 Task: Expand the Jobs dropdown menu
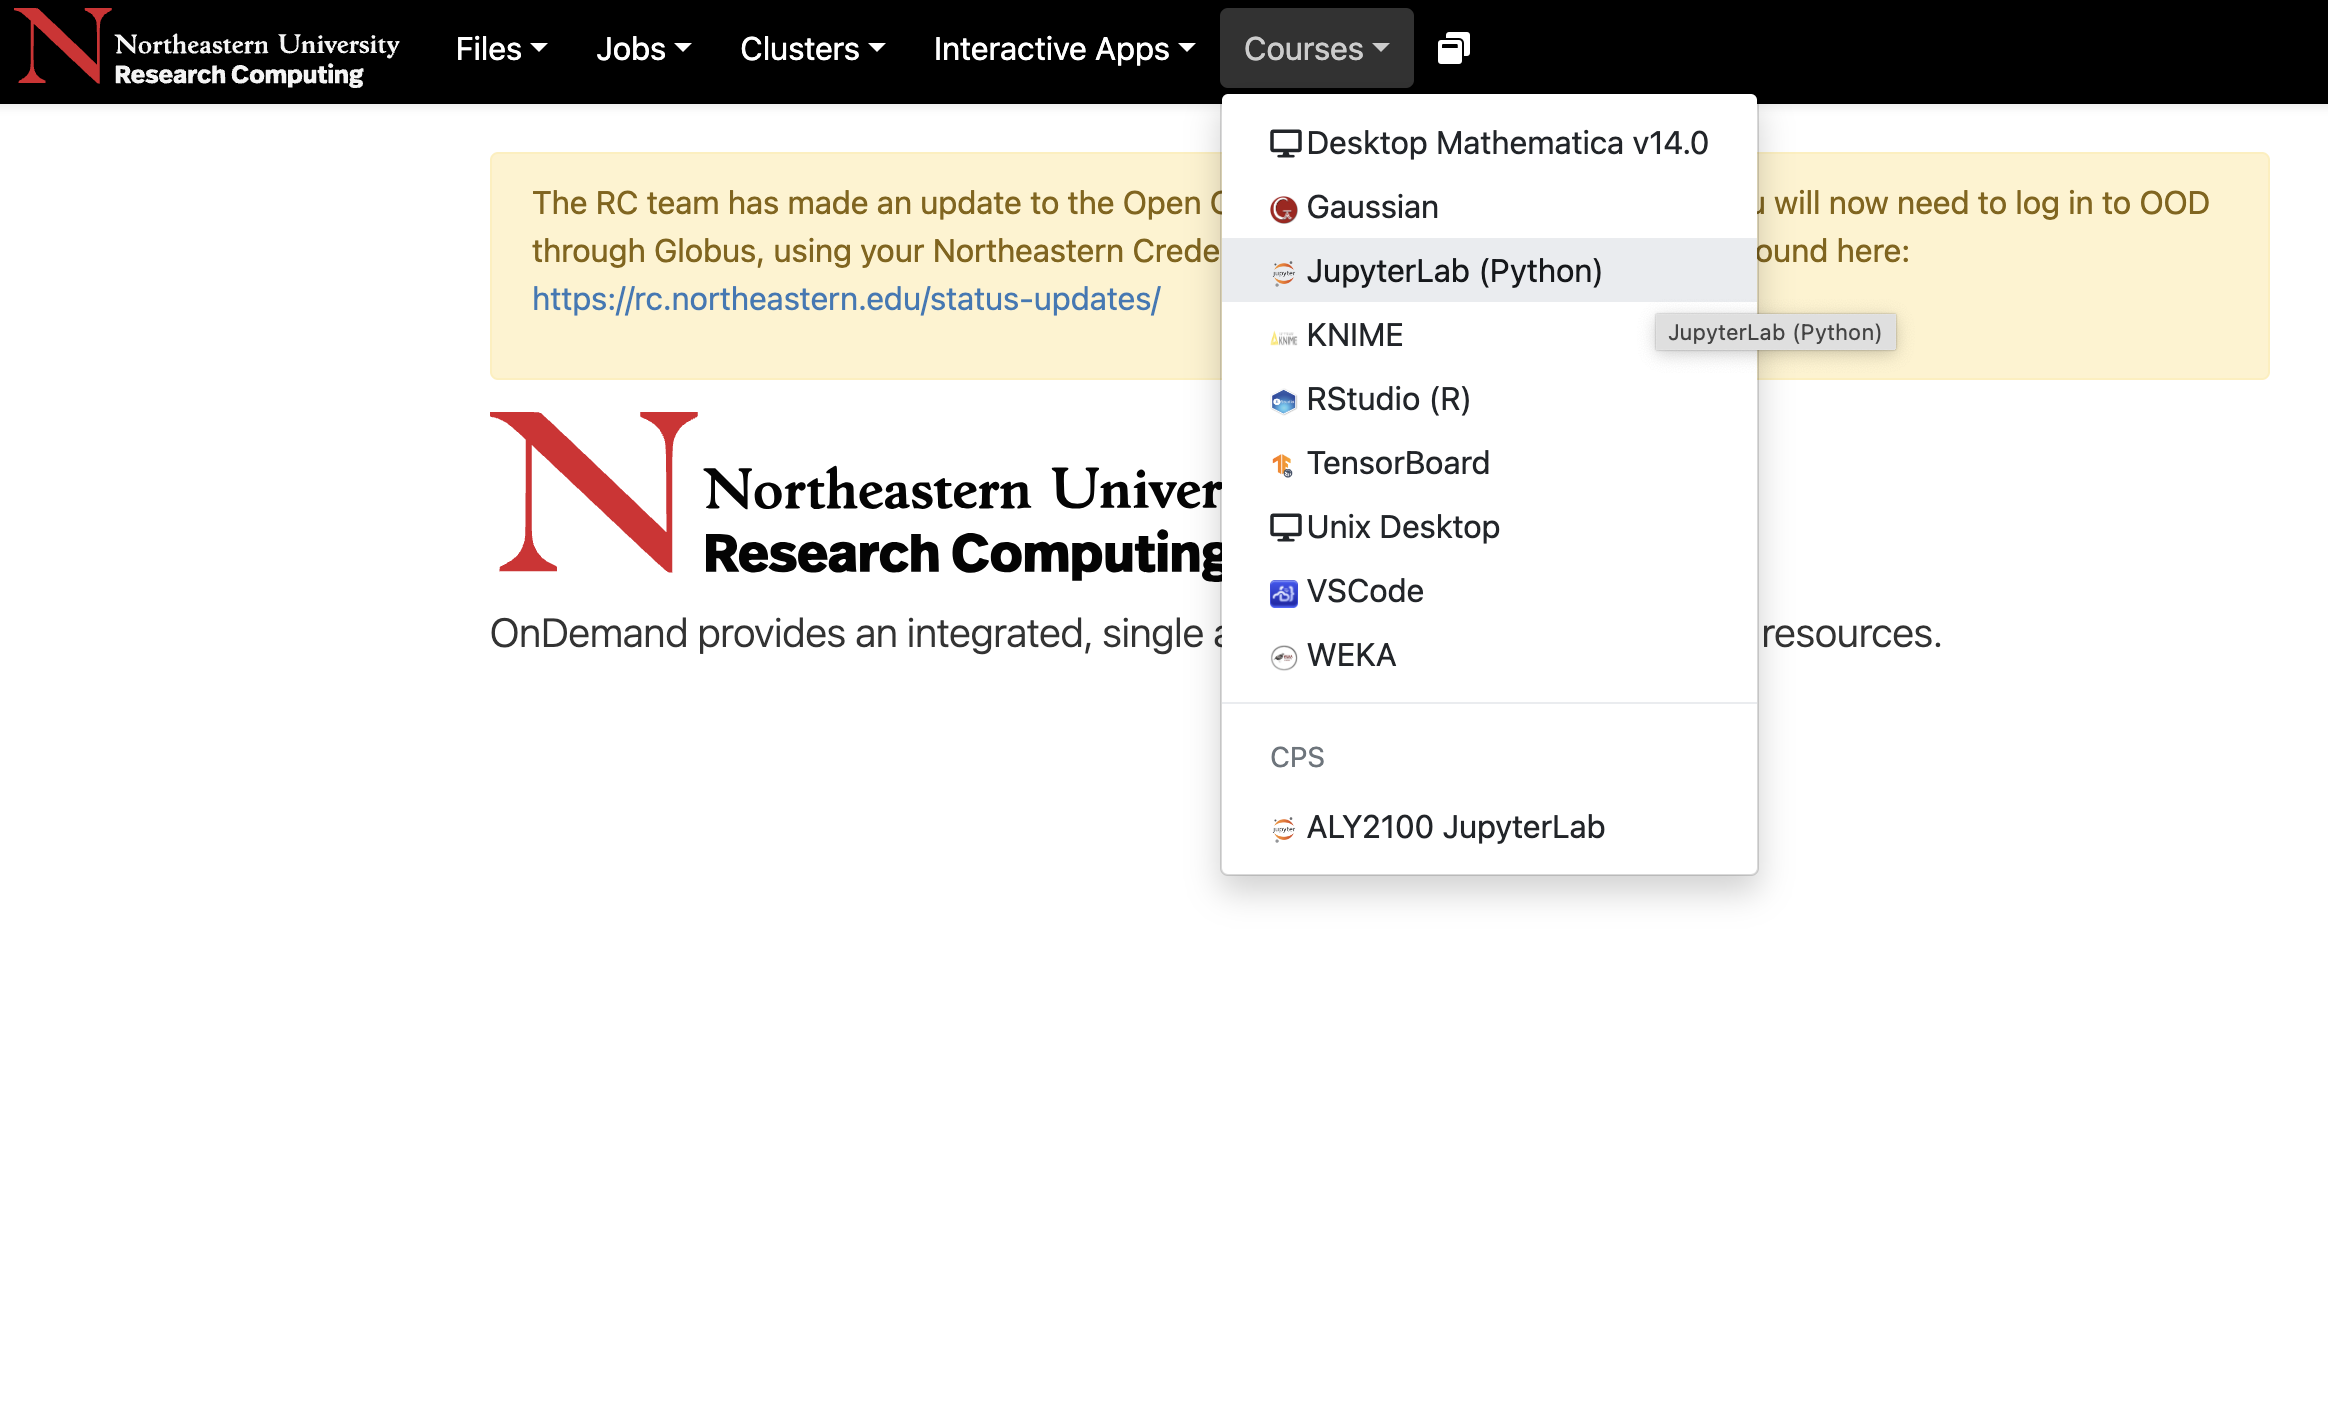coord(643,48)
